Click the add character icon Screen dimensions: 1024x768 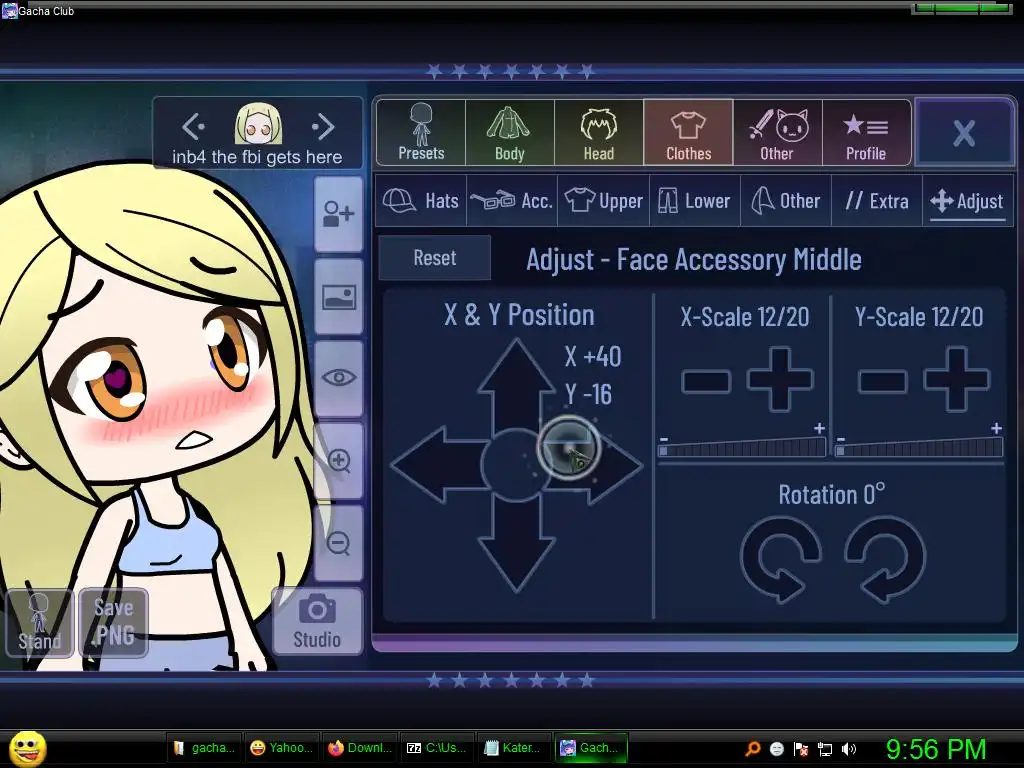[338, 214]
